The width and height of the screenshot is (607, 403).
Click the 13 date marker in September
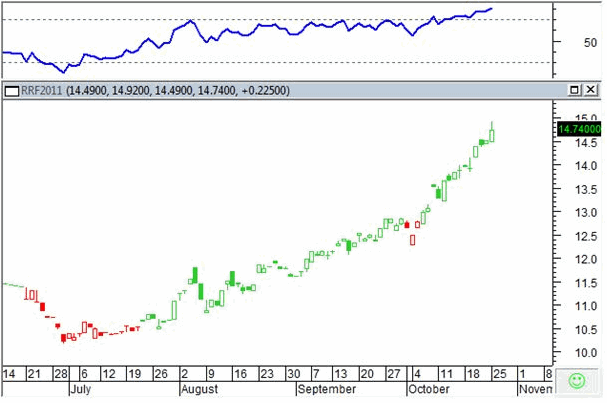[340, 374]
